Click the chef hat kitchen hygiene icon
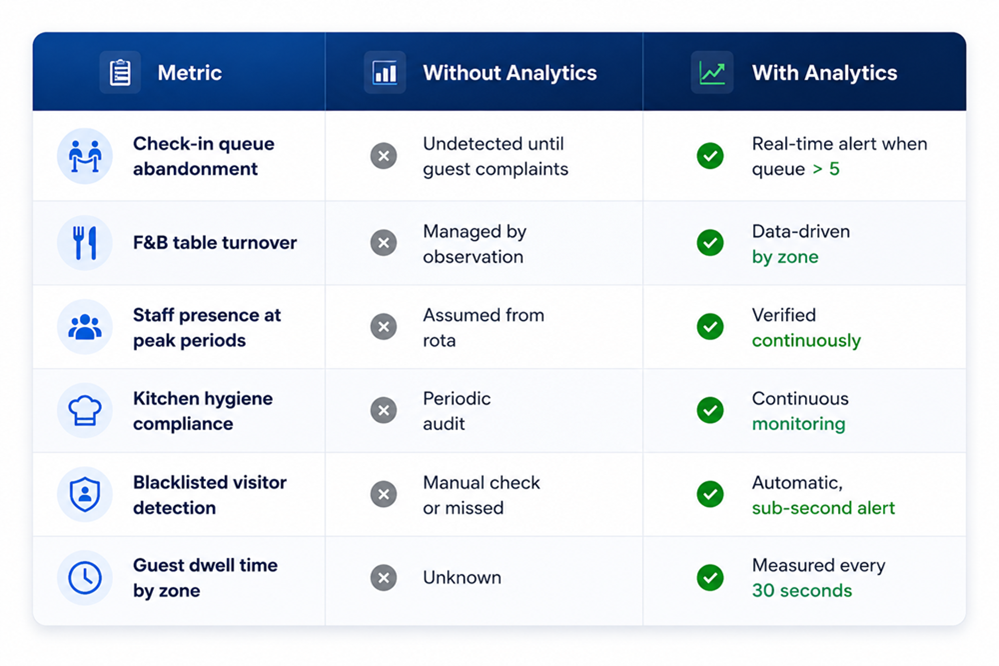Screen dimensions: 999x666 tap(85, 410)
